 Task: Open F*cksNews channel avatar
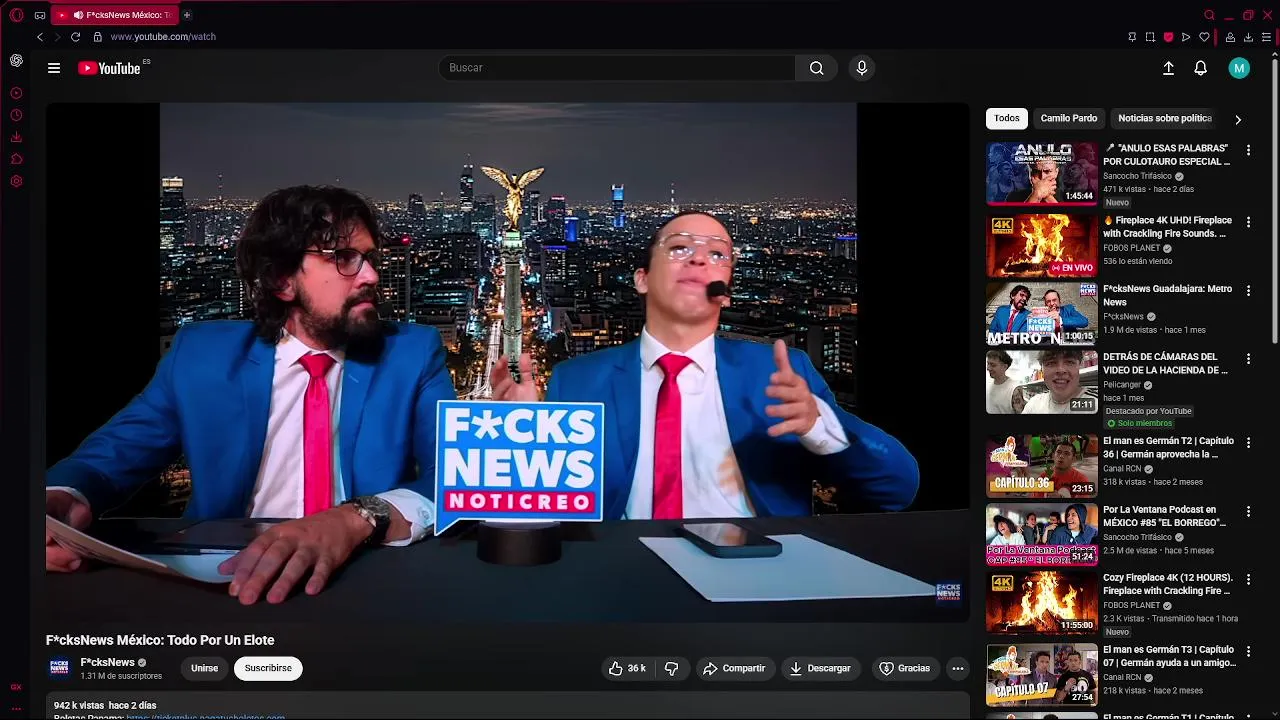(60, 667)
